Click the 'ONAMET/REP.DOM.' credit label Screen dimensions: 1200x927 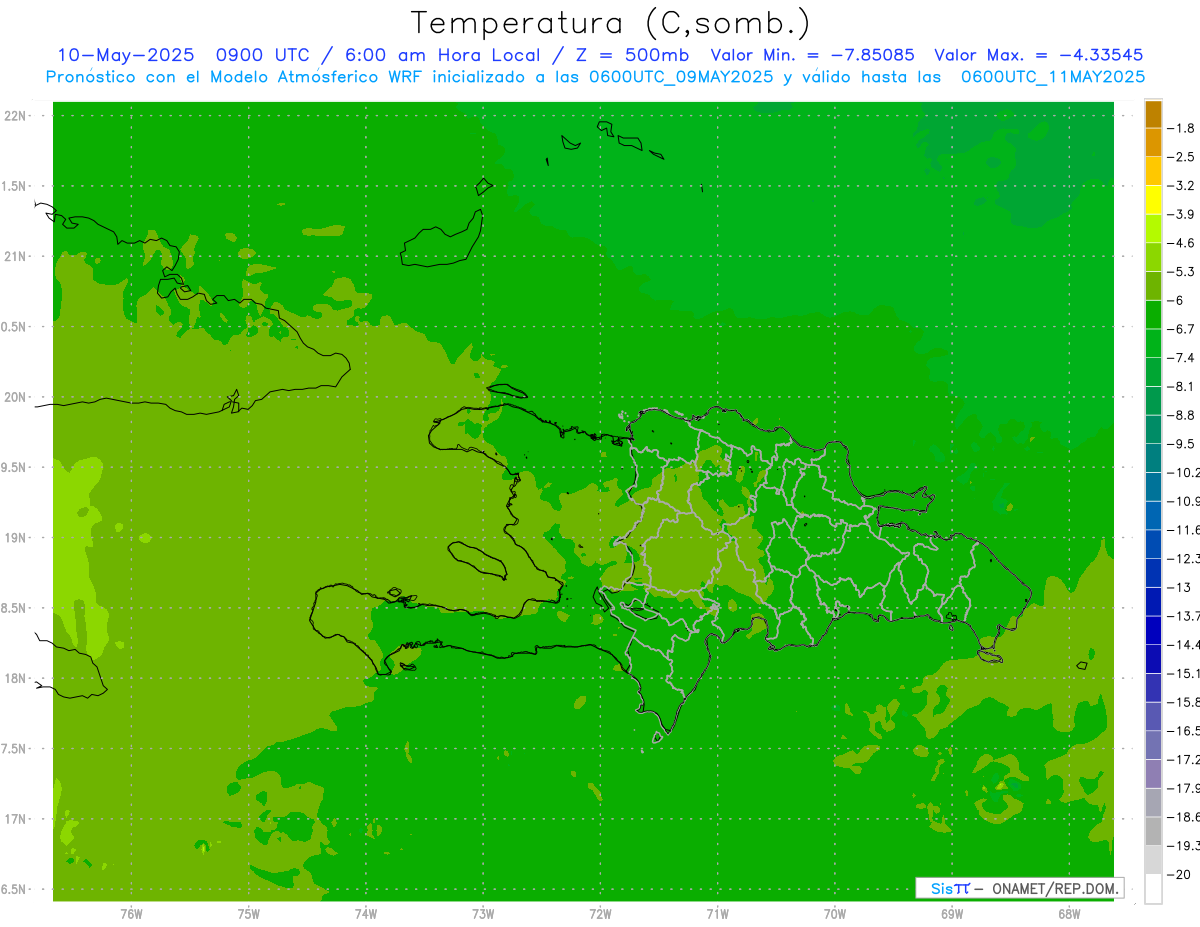1055,888
